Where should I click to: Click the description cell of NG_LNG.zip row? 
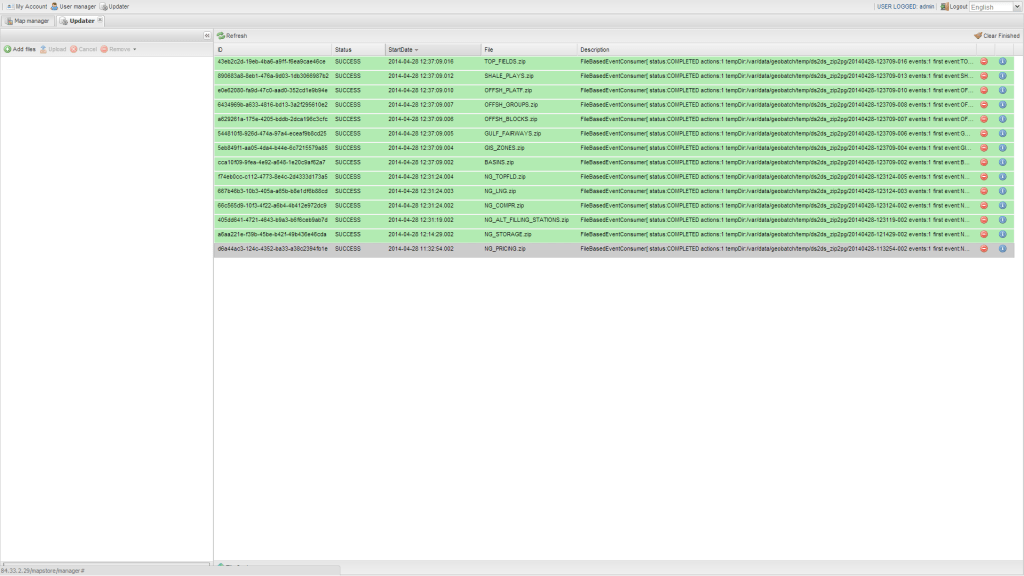tap(775, 191)
